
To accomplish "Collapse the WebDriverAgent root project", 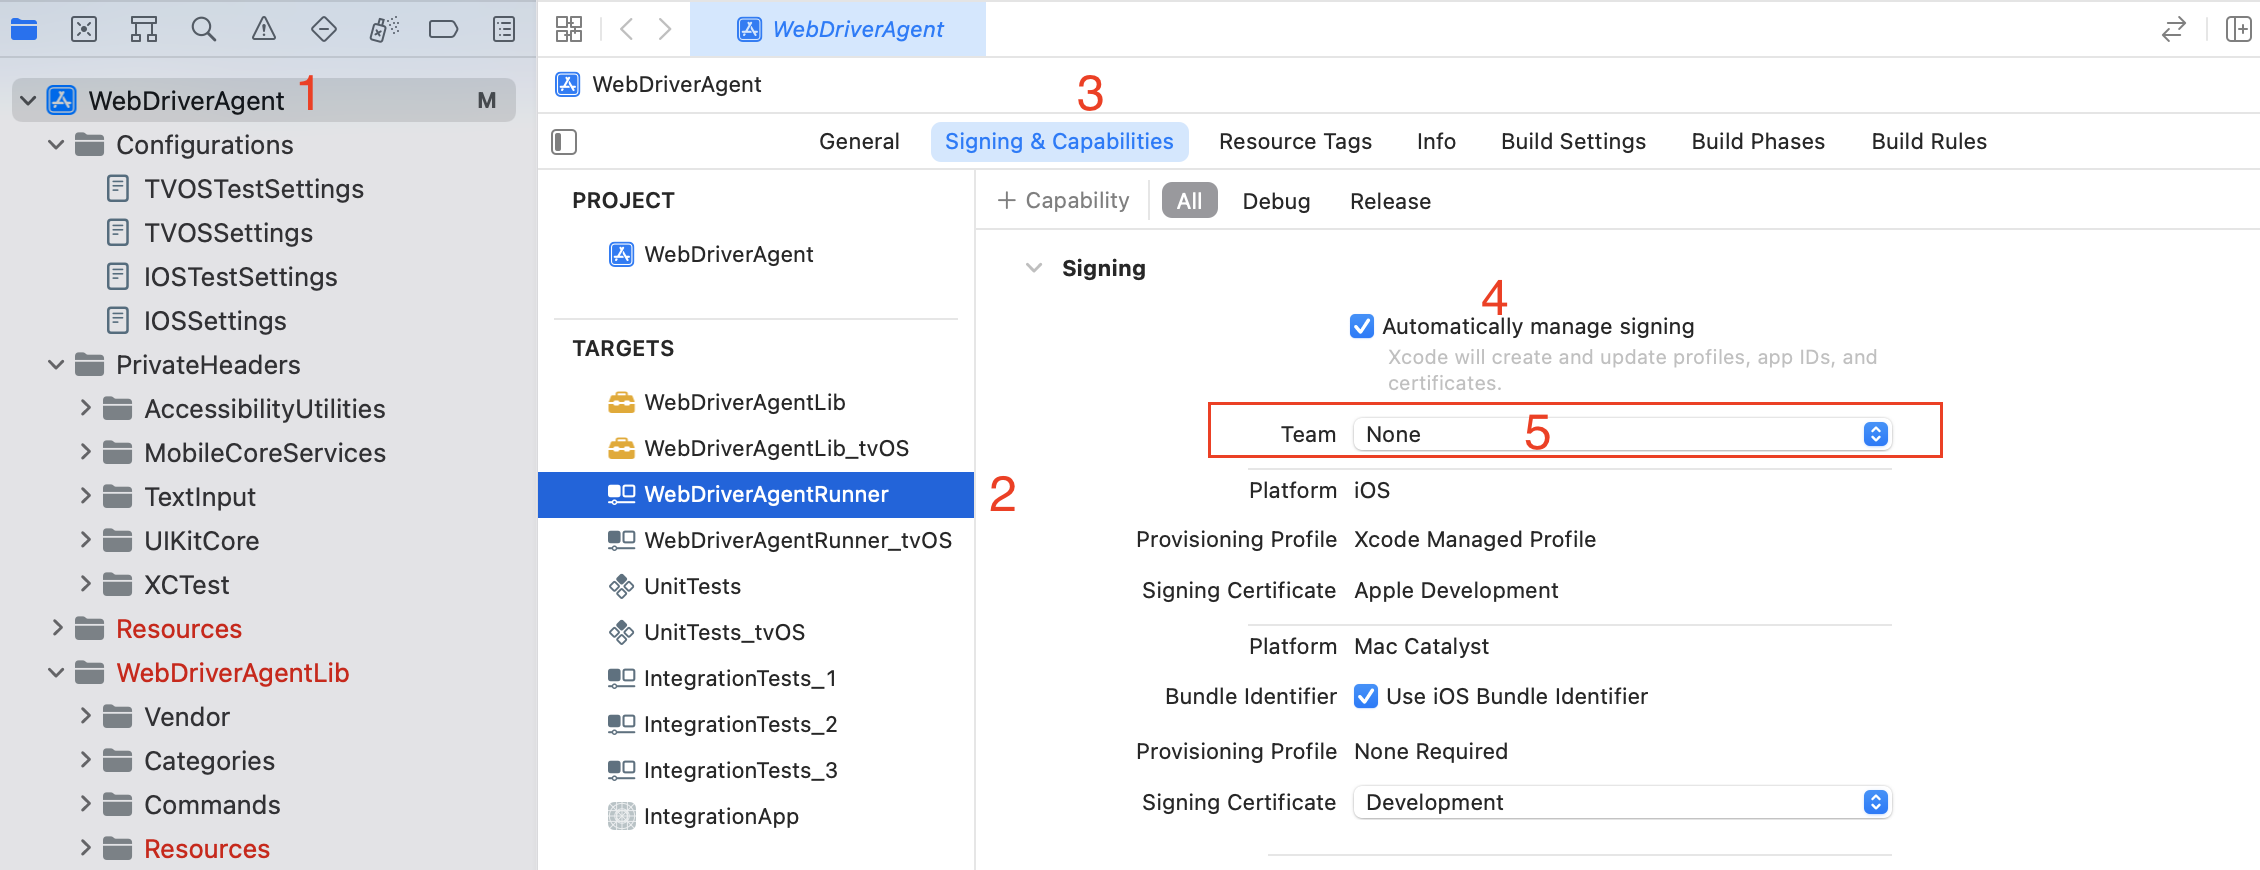I will pos(28,100).
